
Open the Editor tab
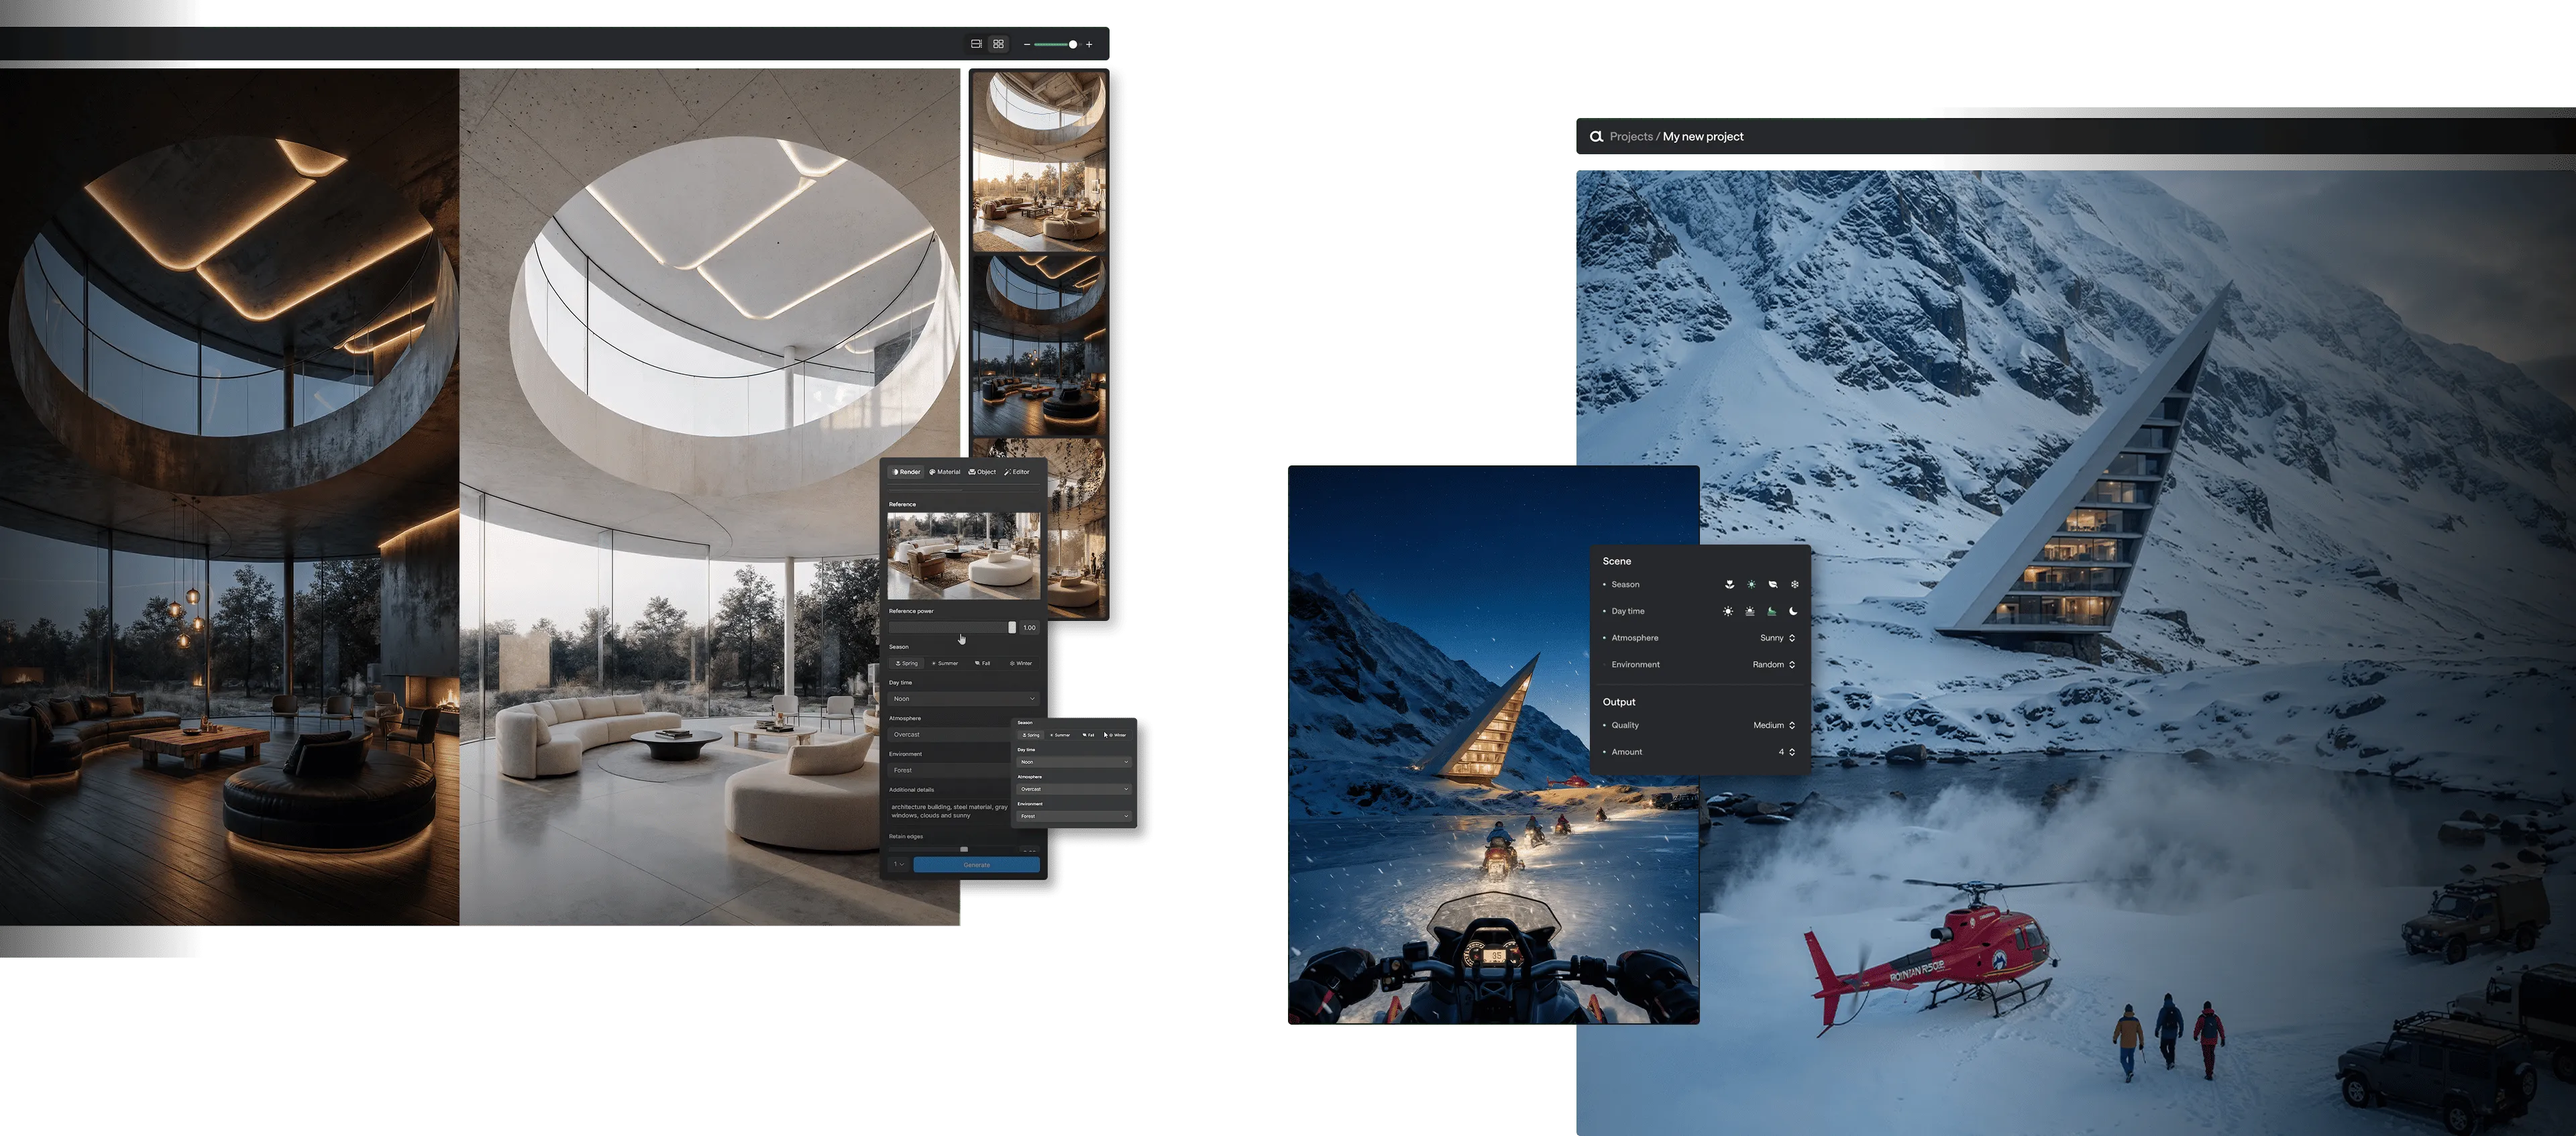[1017, 472]
